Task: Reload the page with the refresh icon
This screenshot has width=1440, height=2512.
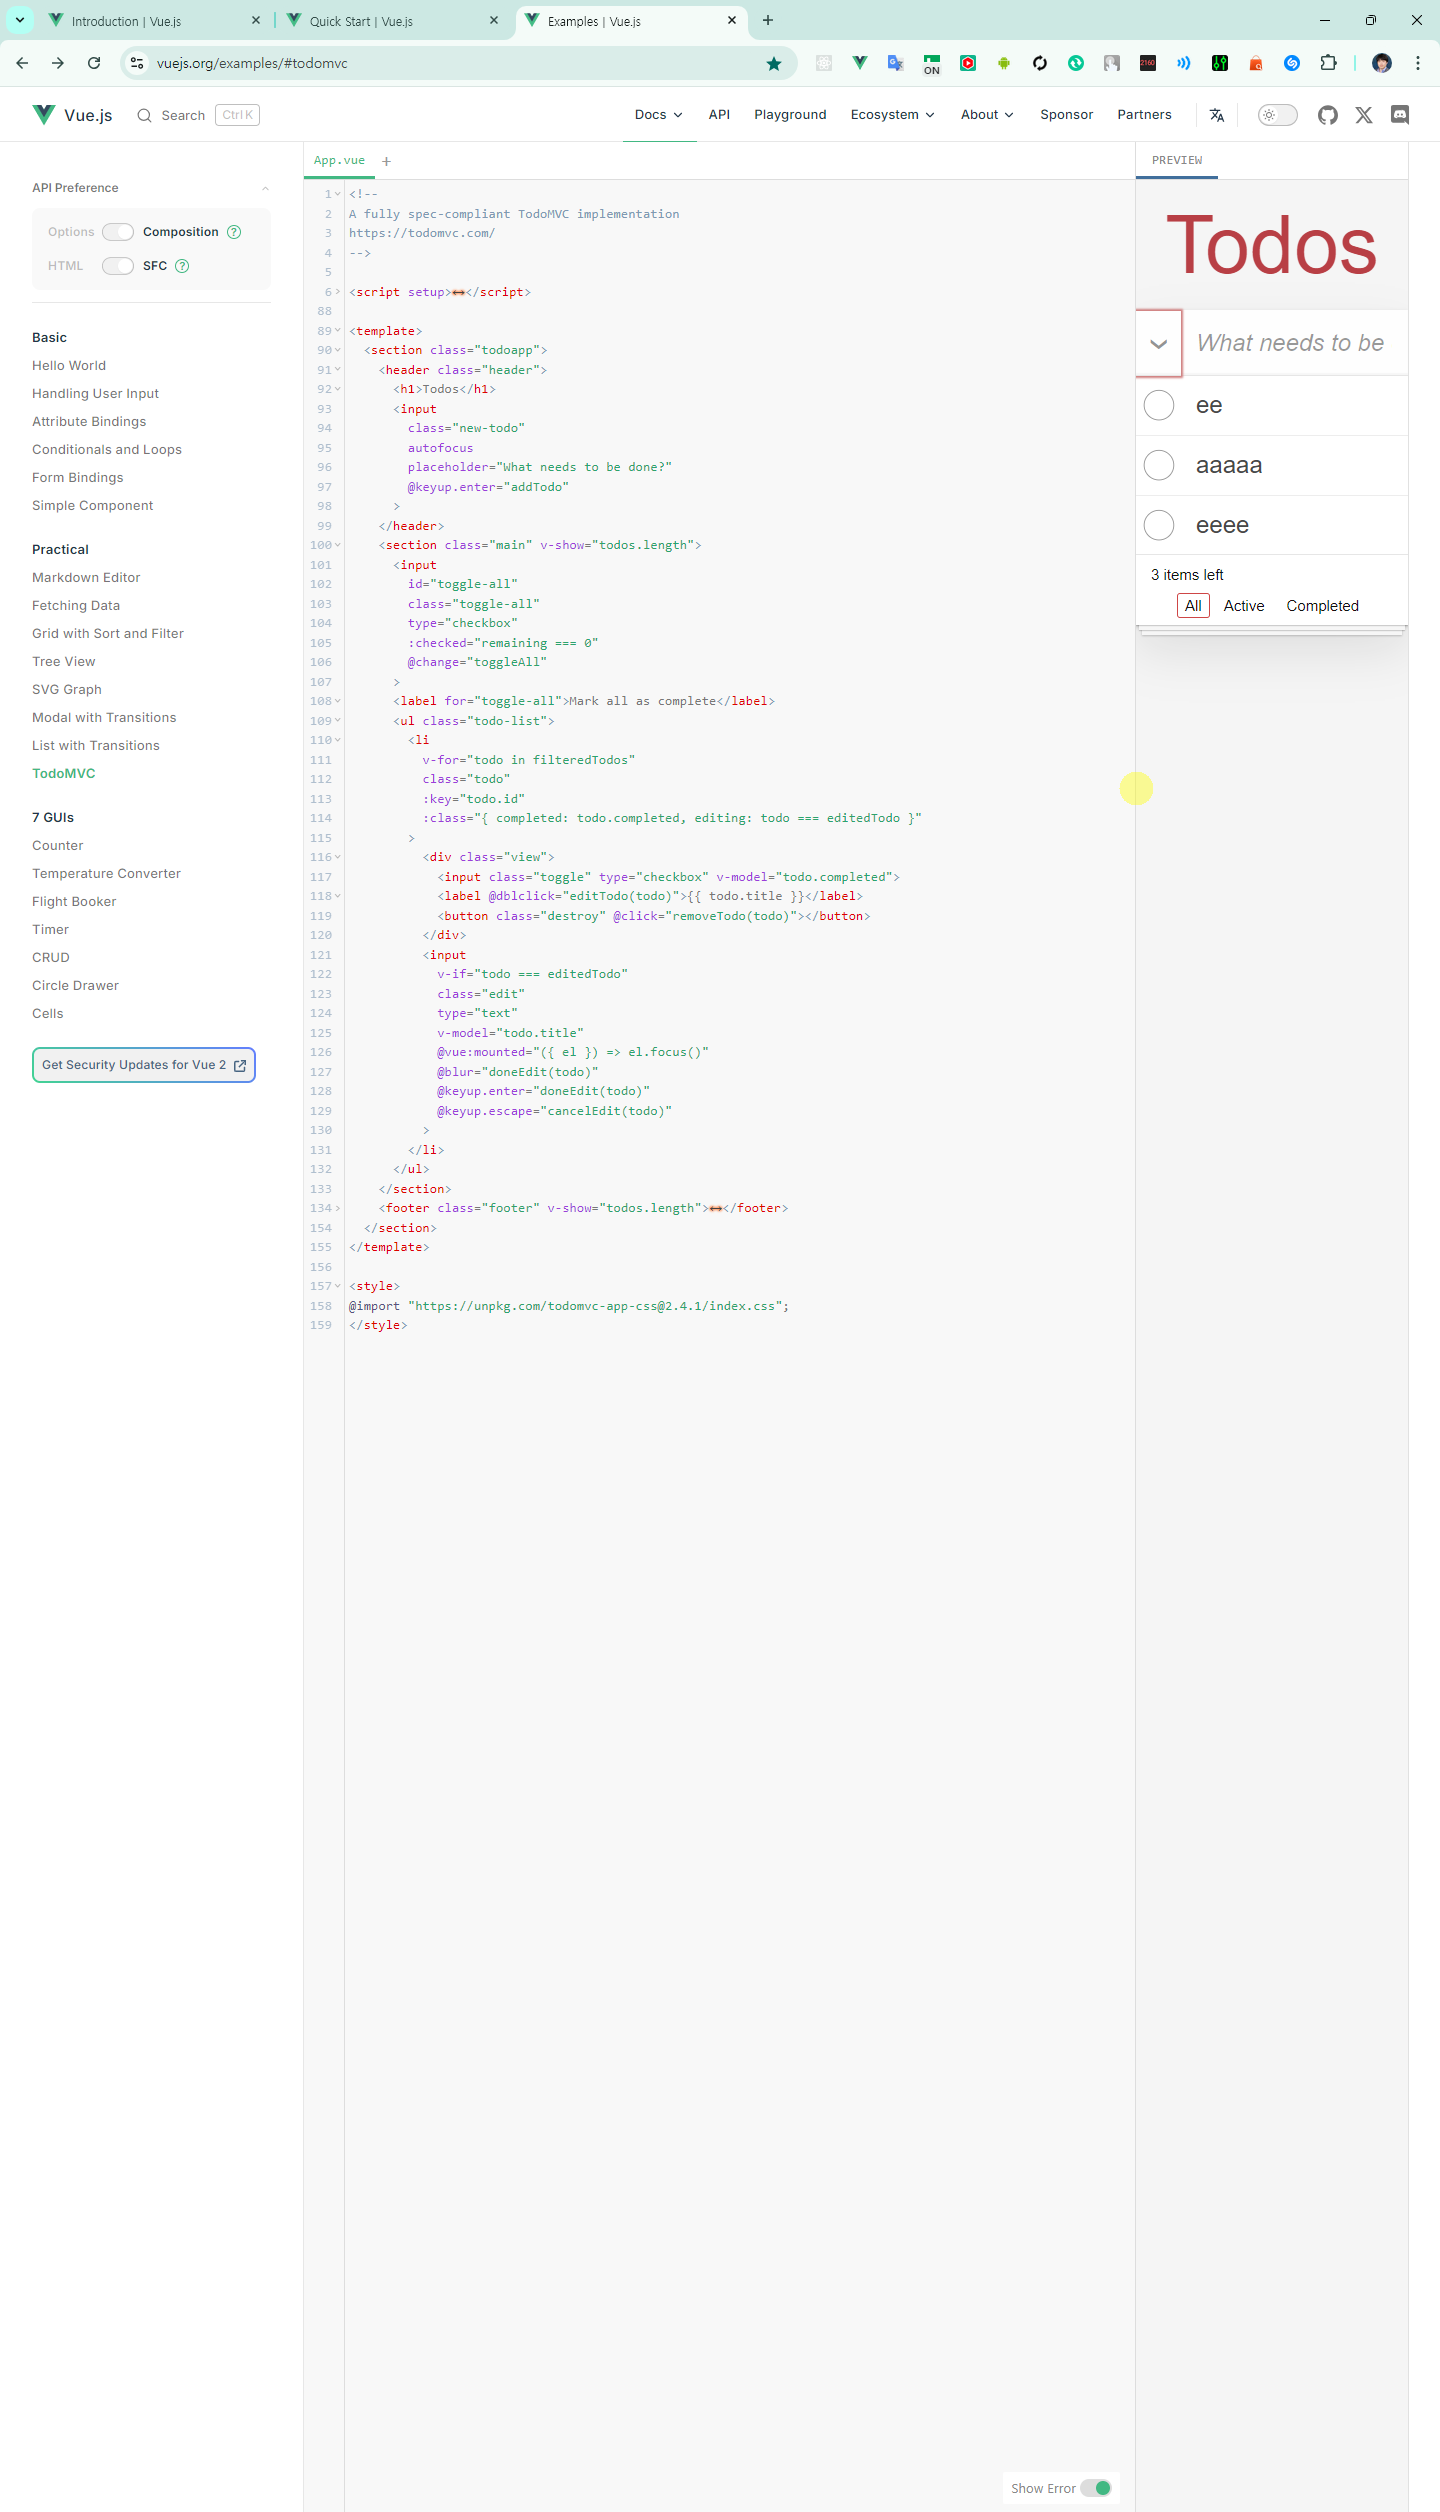Action: tap(94, 63)
